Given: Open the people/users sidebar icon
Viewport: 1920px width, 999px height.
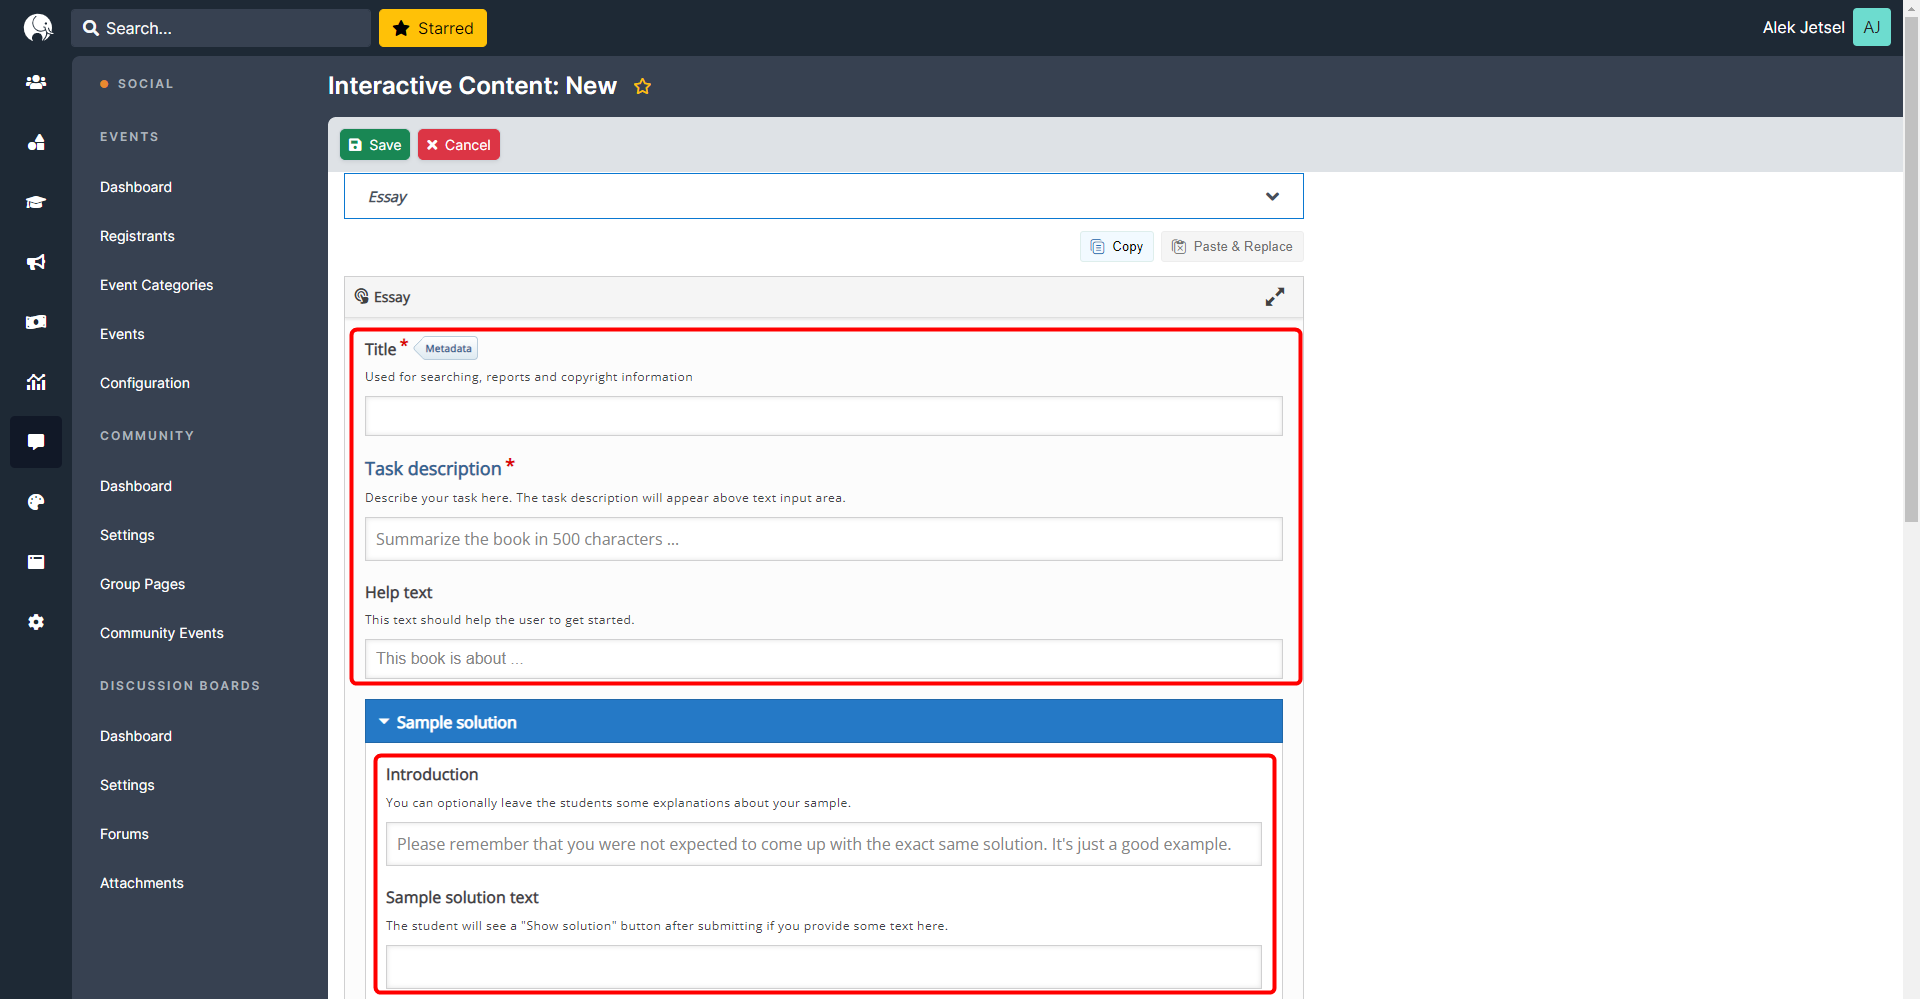Looking at the screenshot, I should (x=36, y=82).
